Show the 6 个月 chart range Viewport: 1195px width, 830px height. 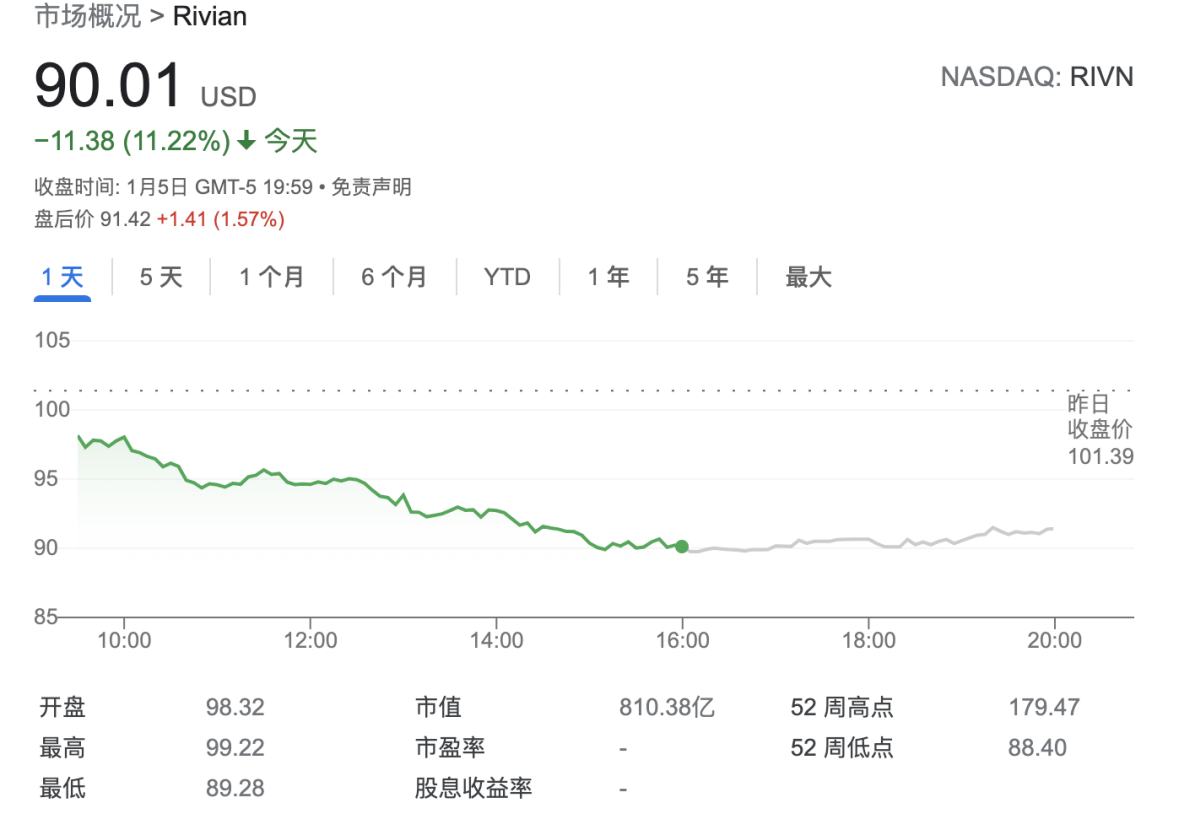pos(394,277)
